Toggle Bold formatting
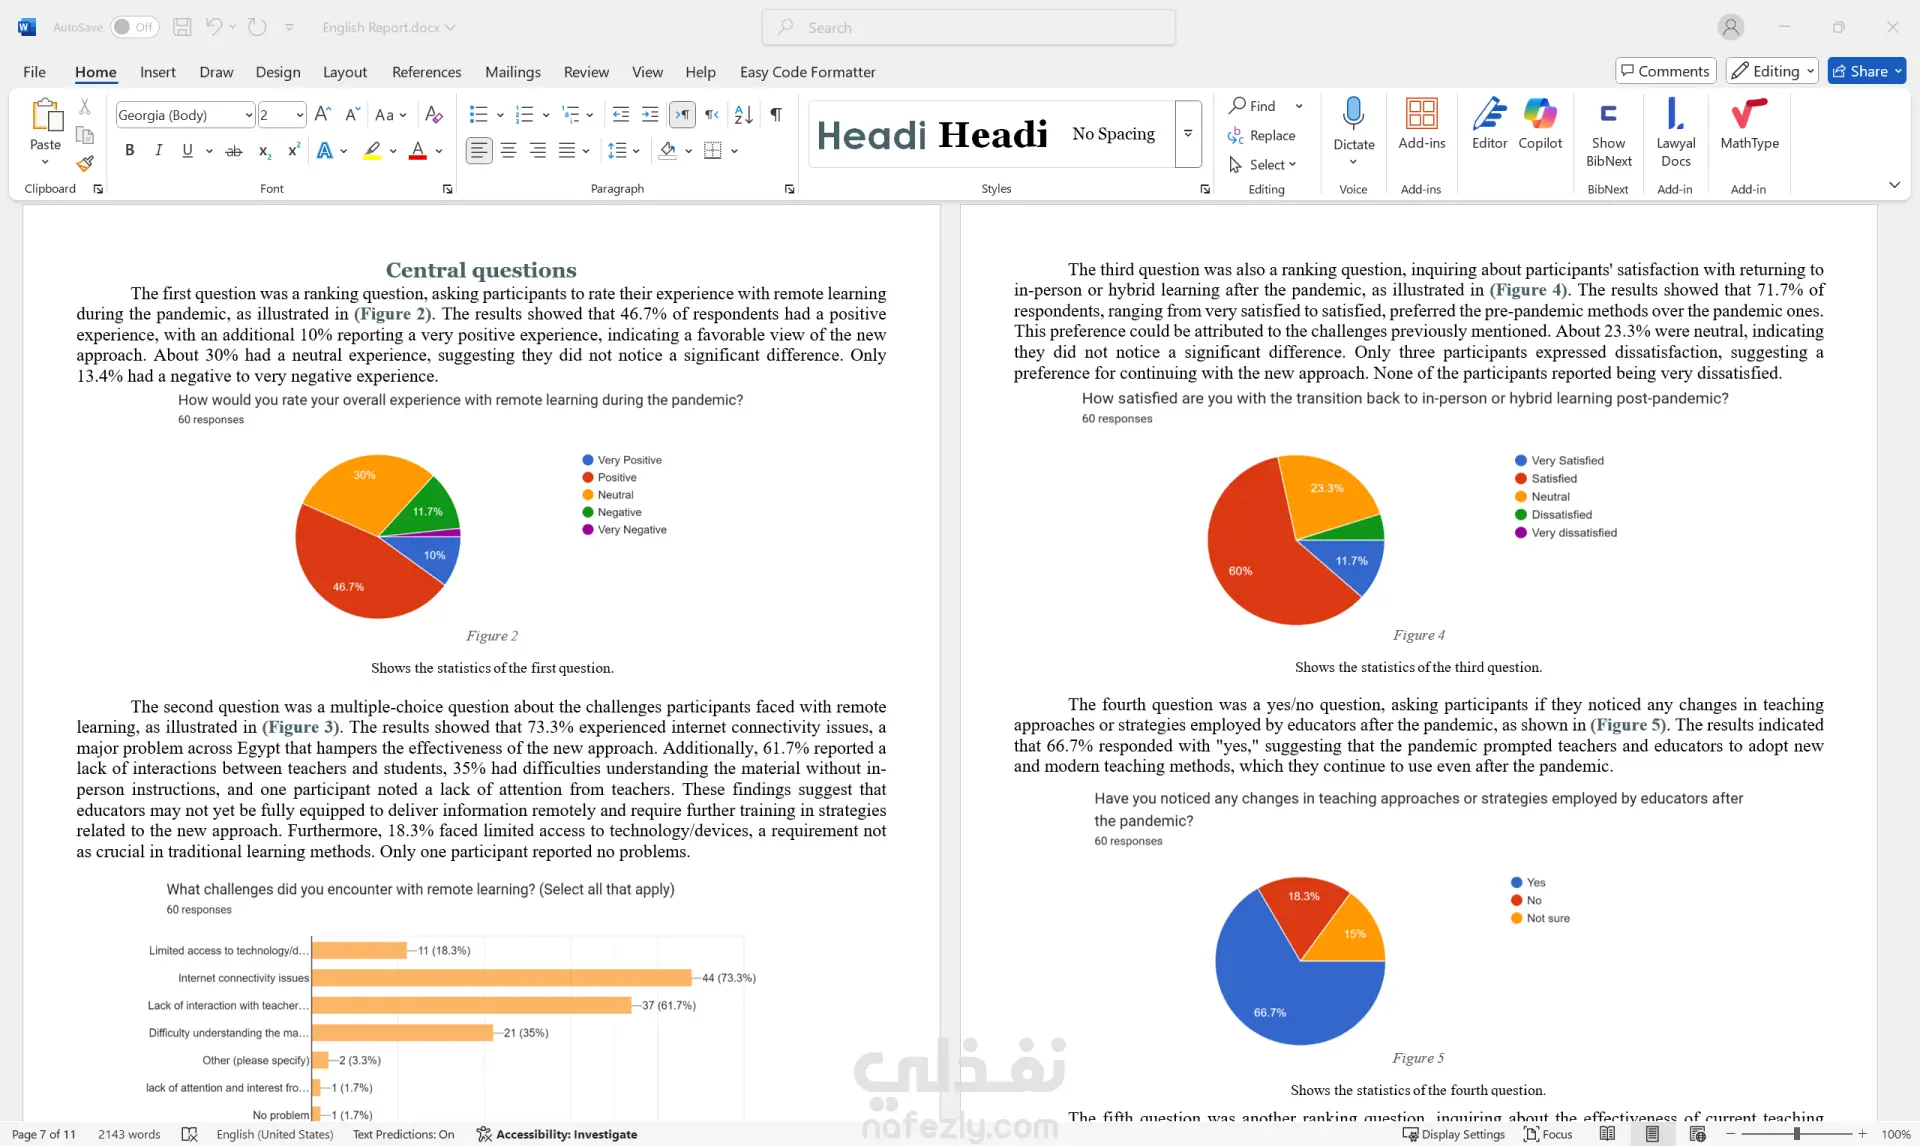1920x1146 pixels. click(x=129, y=151)
